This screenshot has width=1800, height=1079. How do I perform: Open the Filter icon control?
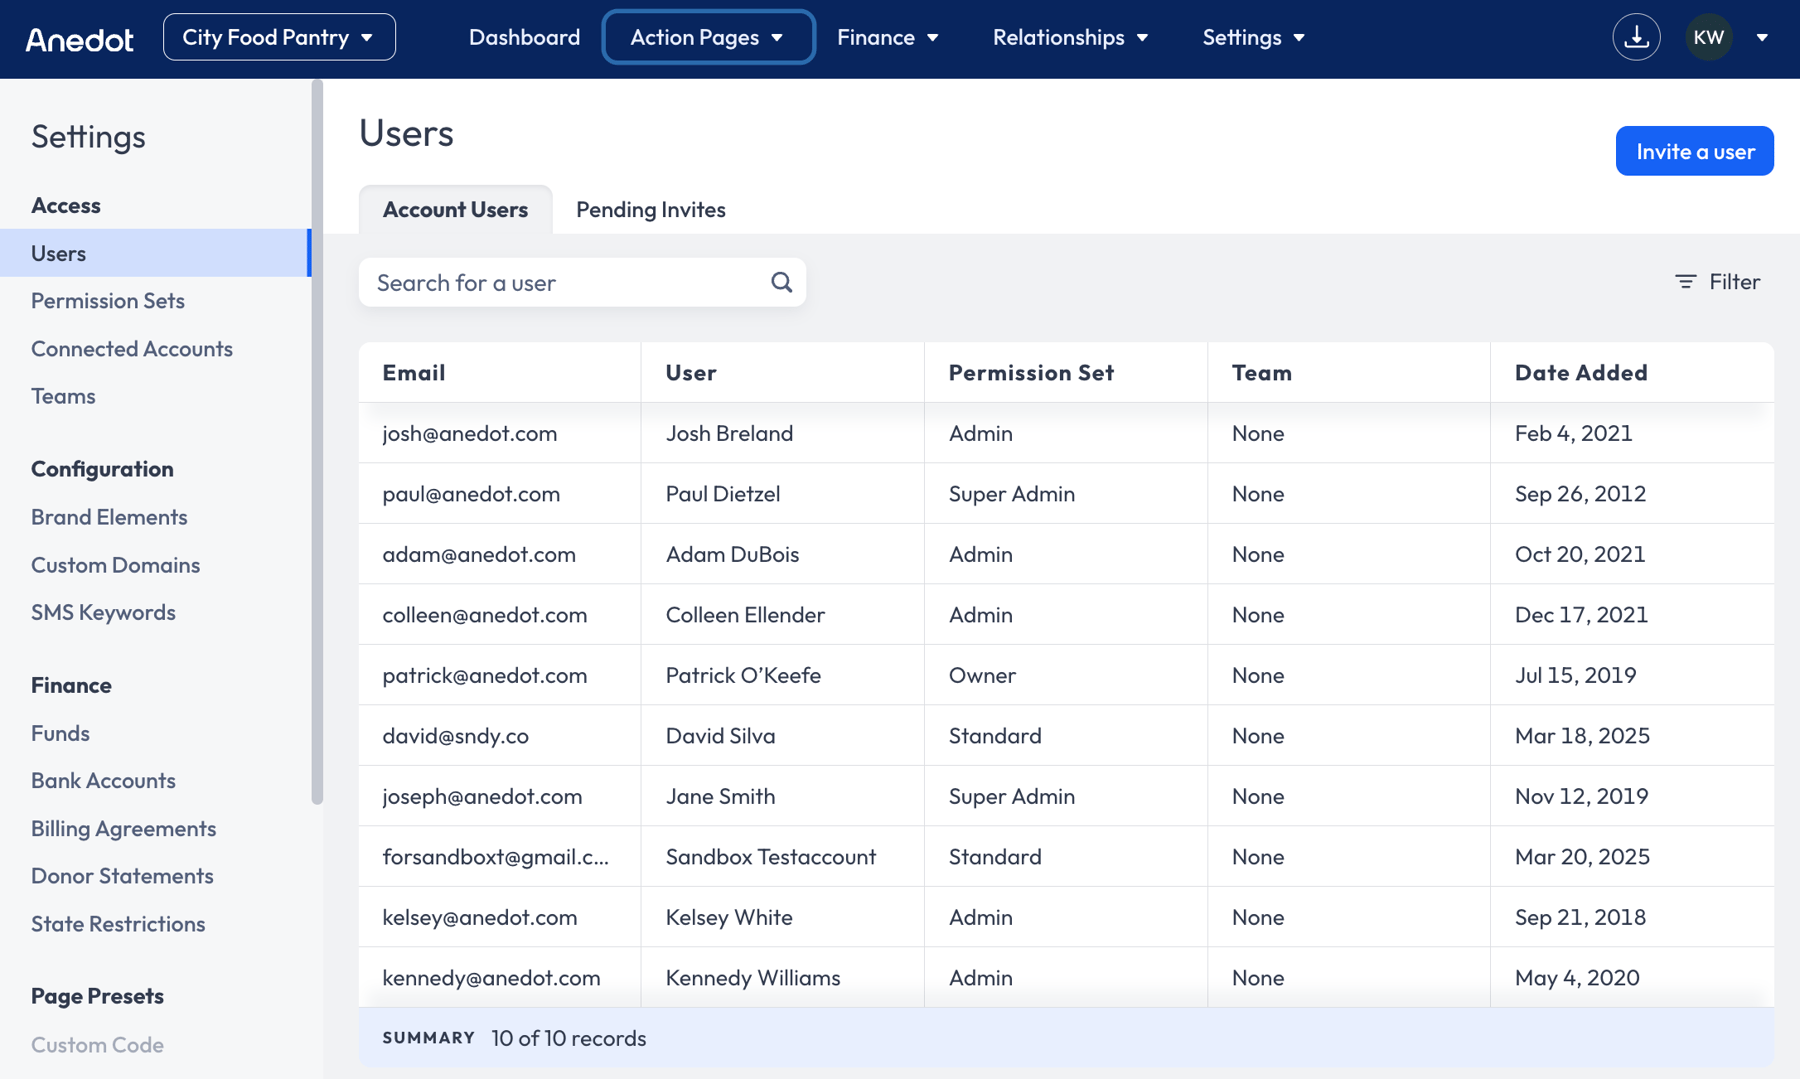pos(1716,282)
